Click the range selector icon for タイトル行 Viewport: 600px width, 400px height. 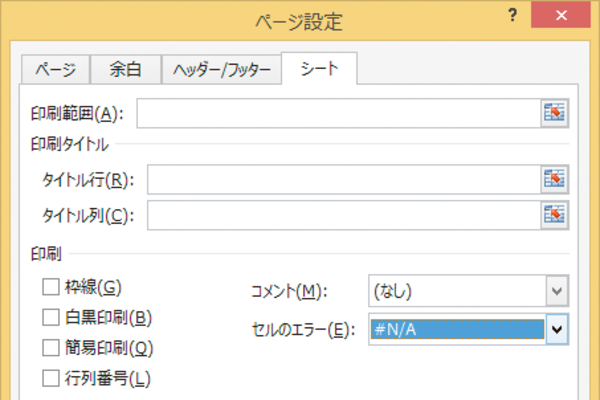click(x=554, y=179)
